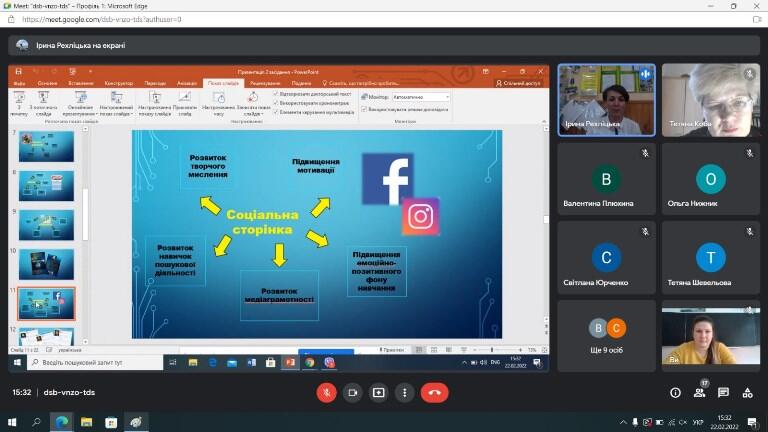Viewport: 768px width, 432px height.
Task: Select Тетяна Шевельова participant tile
Action: 711,258
